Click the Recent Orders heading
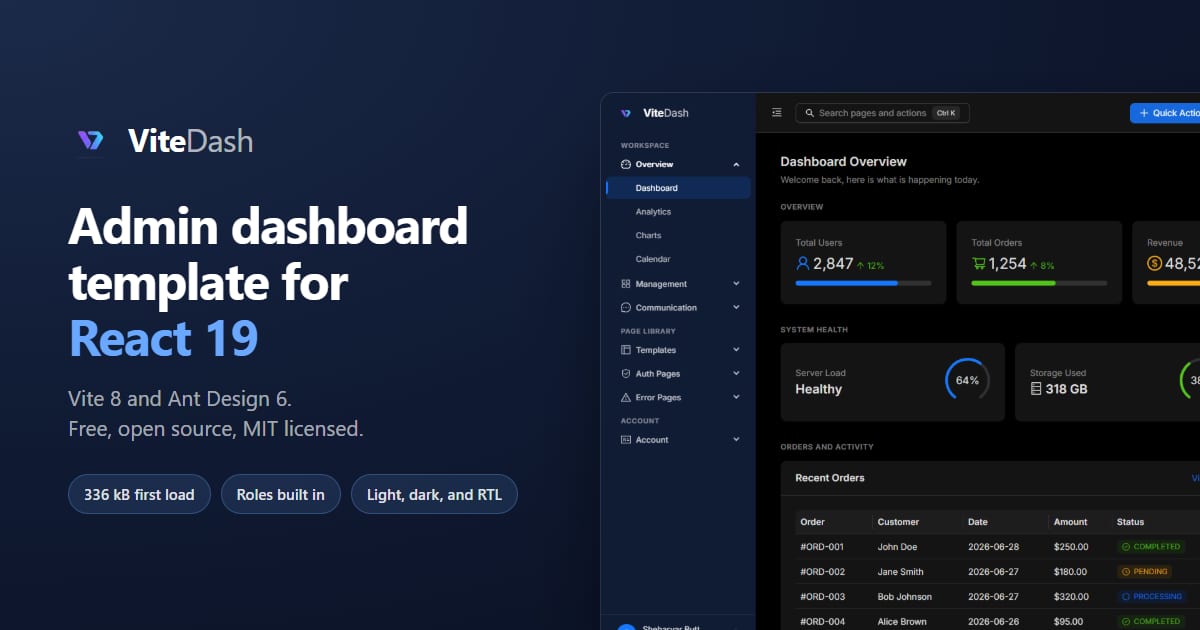The height and width of the screenshot is (630, 1200). click(830, 478)
